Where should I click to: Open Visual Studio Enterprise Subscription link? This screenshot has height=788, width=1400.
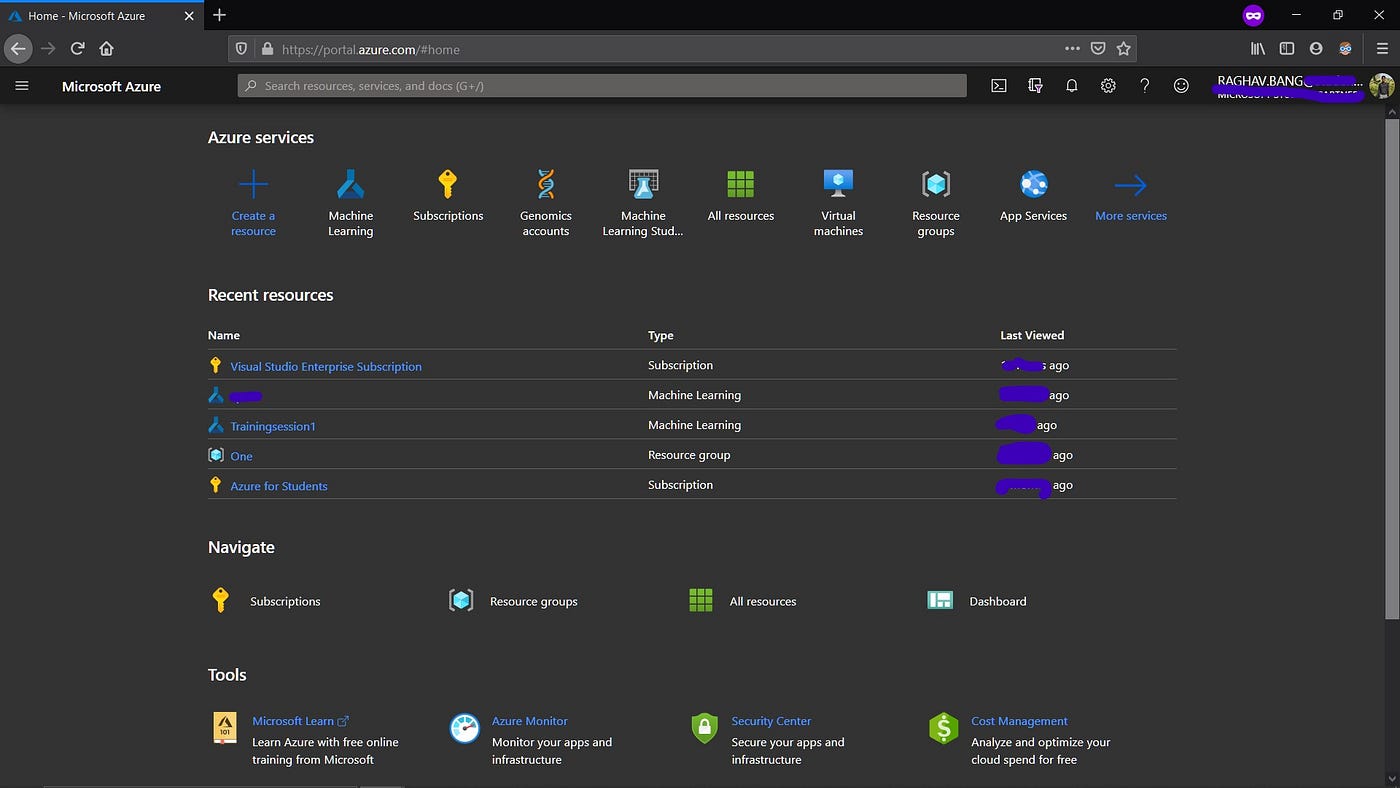[x=326, y=366]
